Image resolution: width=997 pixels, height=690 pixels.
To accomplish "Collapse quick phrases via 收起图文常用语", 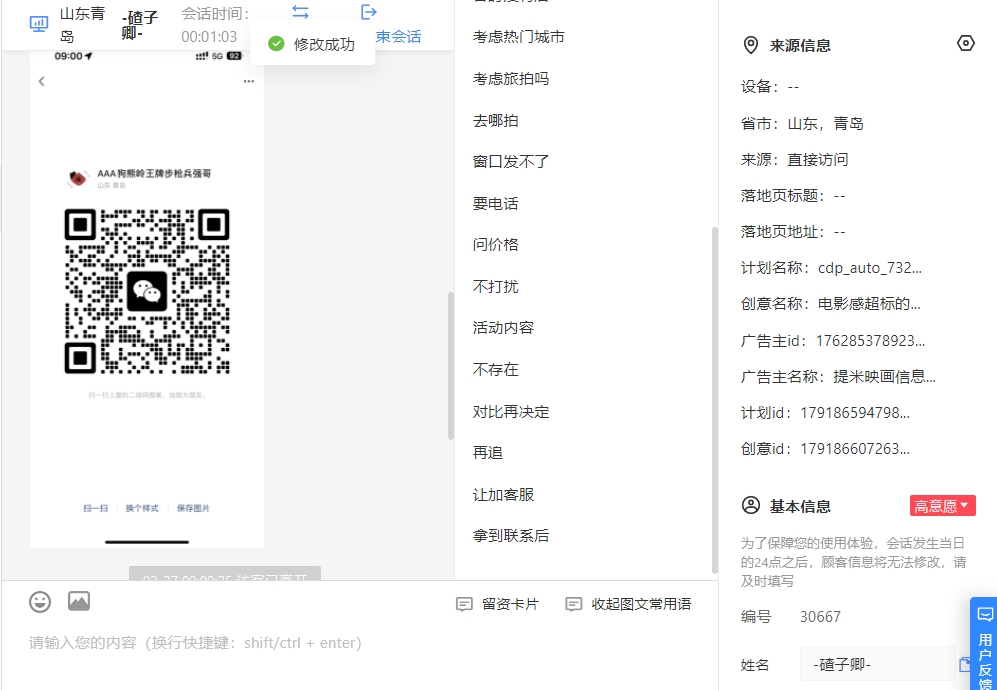I will point(628,604).
